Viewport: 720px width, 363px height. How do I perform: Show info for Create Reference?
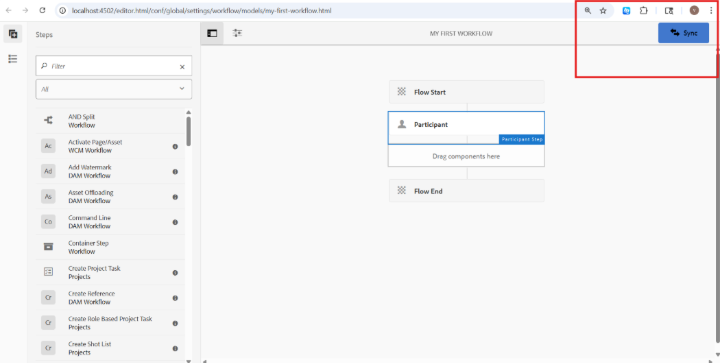pos(175,298)
